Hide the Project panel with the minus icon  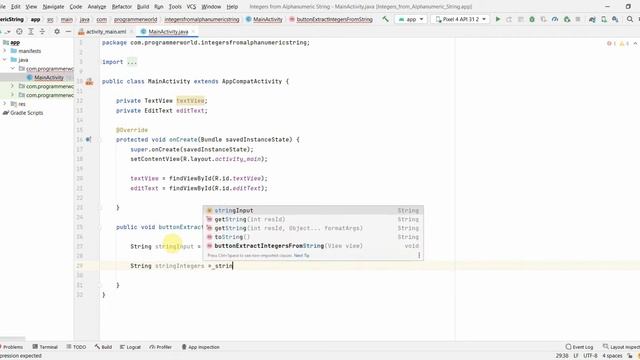point(68,31)
